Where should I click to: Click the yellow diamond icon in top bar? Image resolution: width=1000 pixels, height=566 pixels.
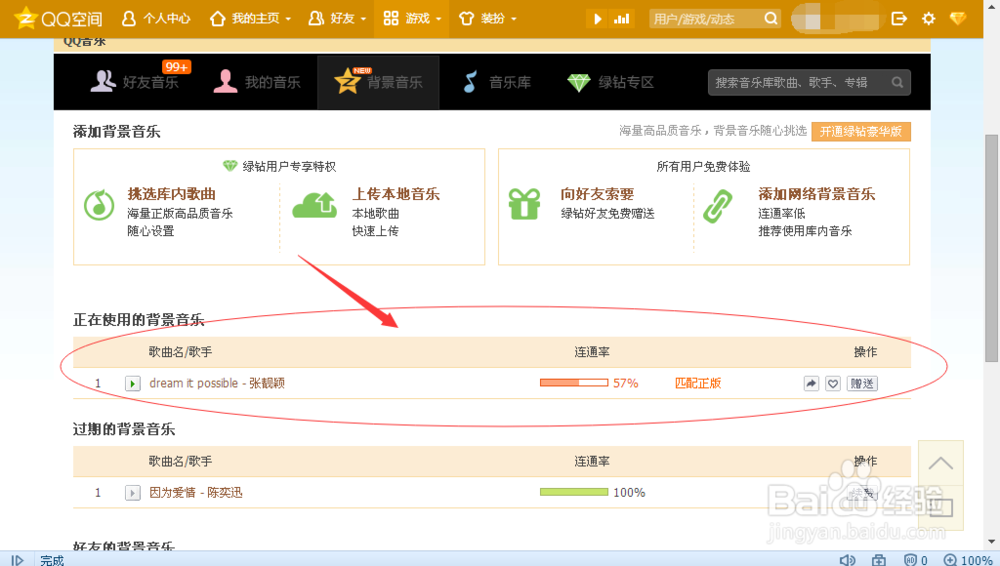(x=958, y=19)
